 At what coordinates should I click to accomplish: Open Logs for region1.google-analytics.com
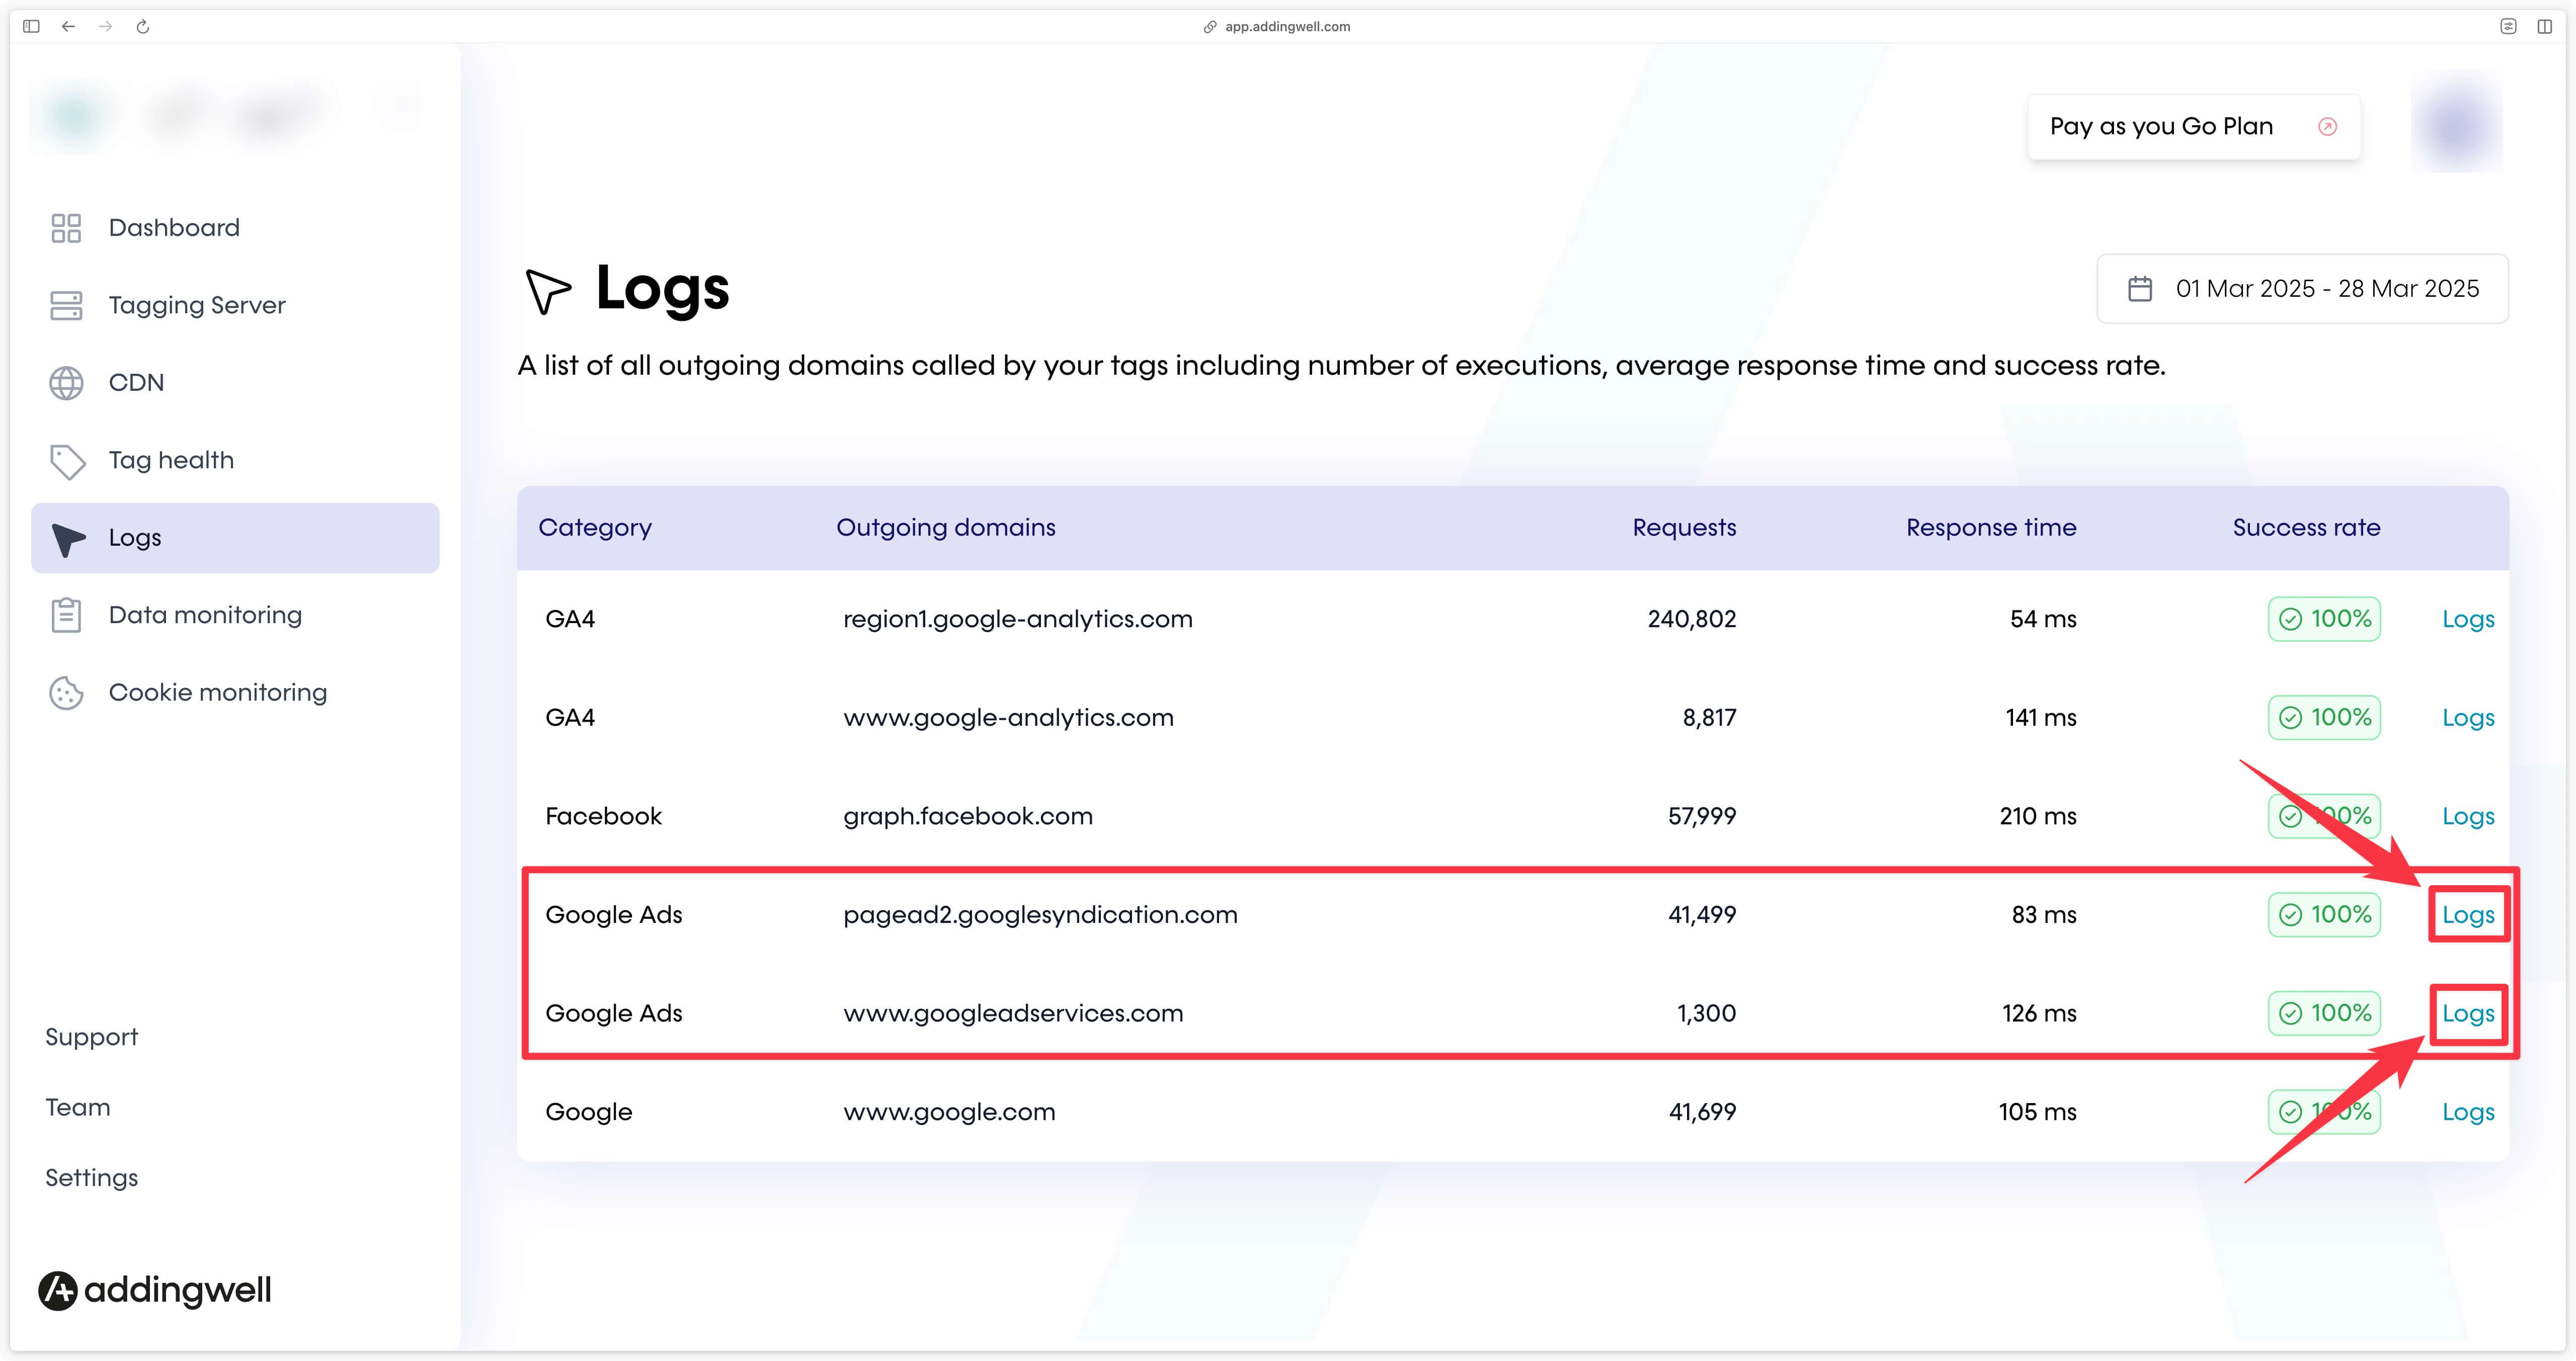(2467, 619)
